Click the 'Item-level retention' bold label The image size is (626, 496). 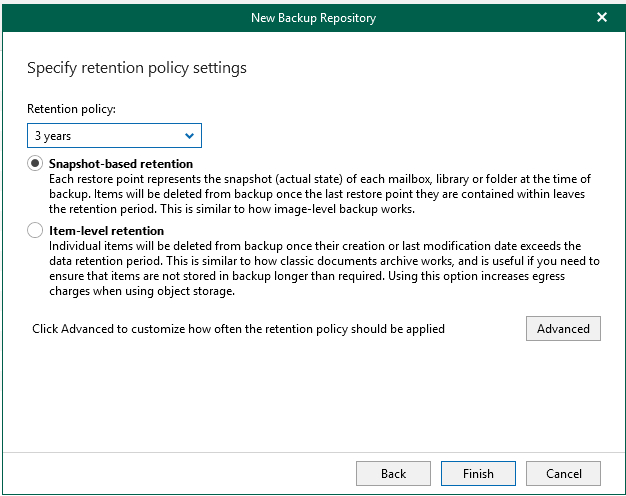pyautogui.click(x=107, y=231)
